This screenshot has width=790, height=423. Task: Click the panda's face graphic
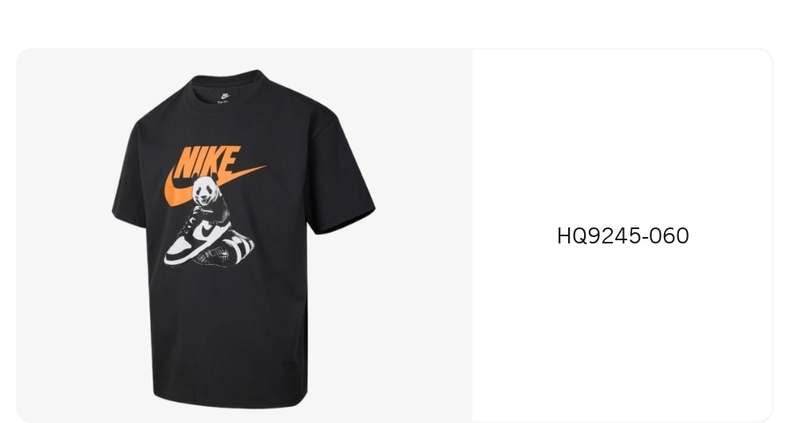tap(205, 190)
